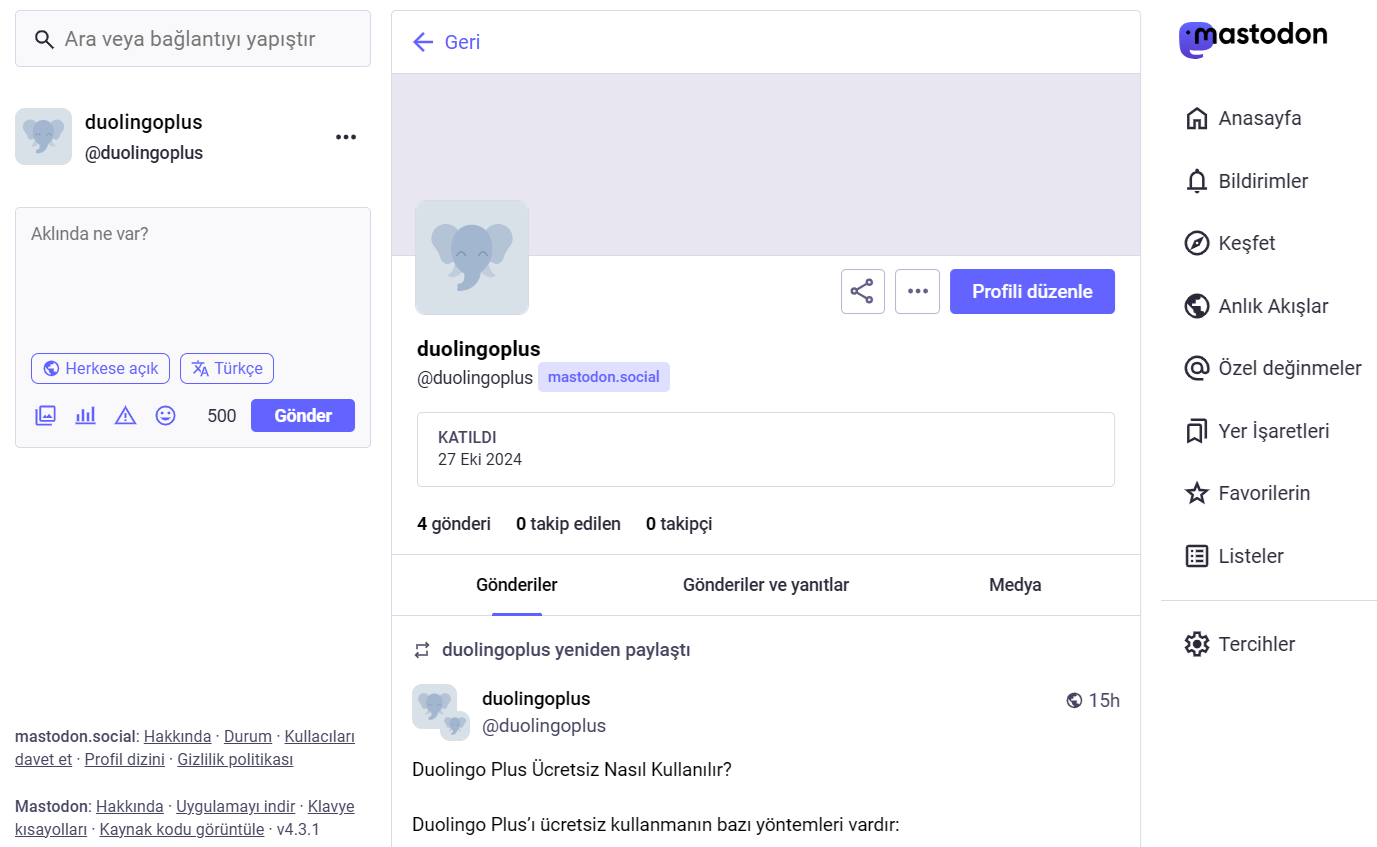Click the 'Klavye kısayolları' footer link
This screenshot has width=1377, height=847.
click(x=185, y=818)
